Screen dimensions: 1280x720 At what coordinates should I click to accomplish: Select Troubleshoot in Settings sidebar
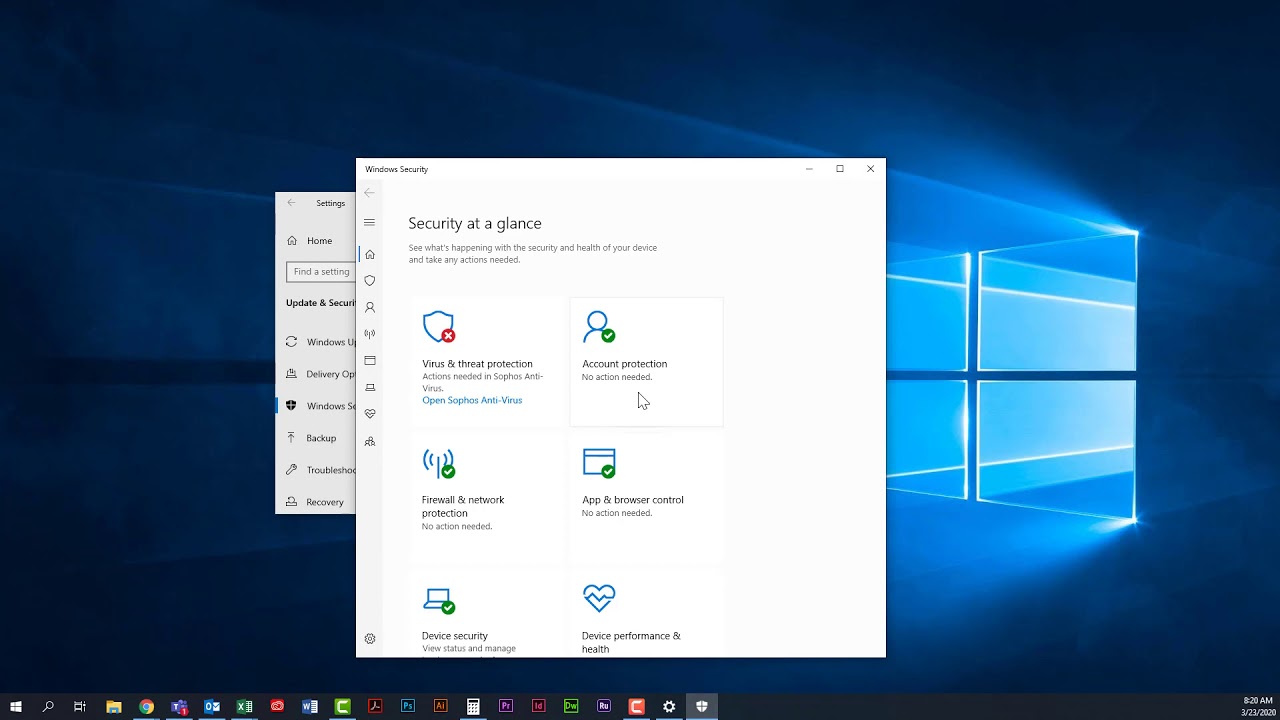[315, 470]
